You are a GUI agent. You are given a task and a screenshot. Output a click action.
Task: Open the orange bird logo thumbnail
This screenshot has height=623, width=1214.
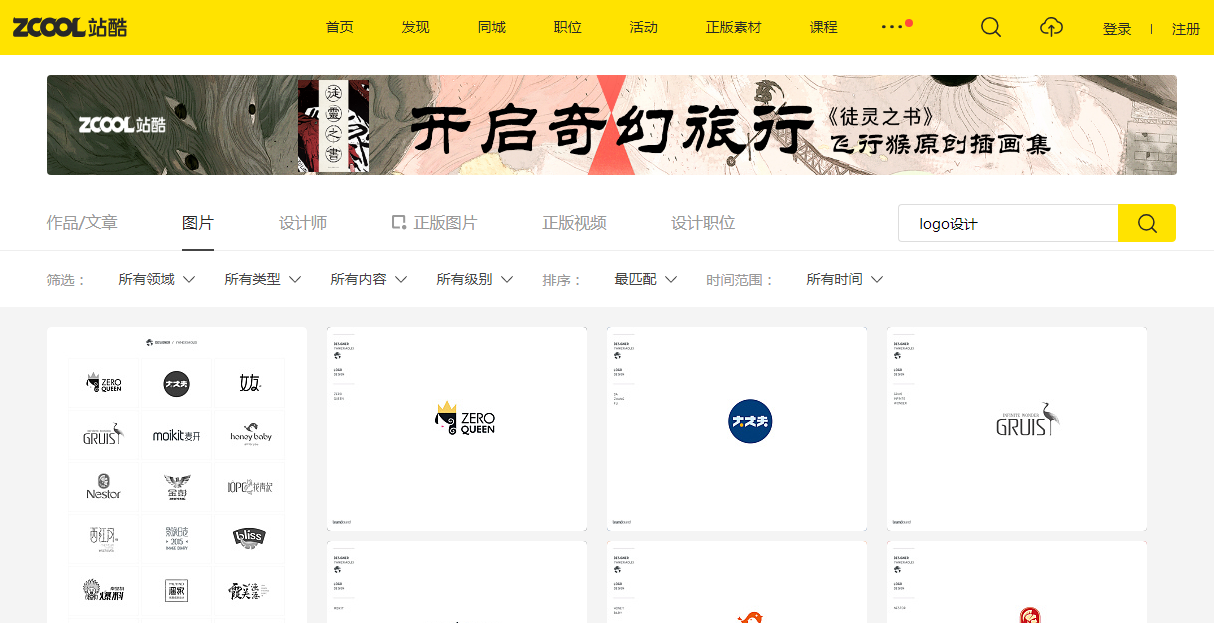point(737,582)
